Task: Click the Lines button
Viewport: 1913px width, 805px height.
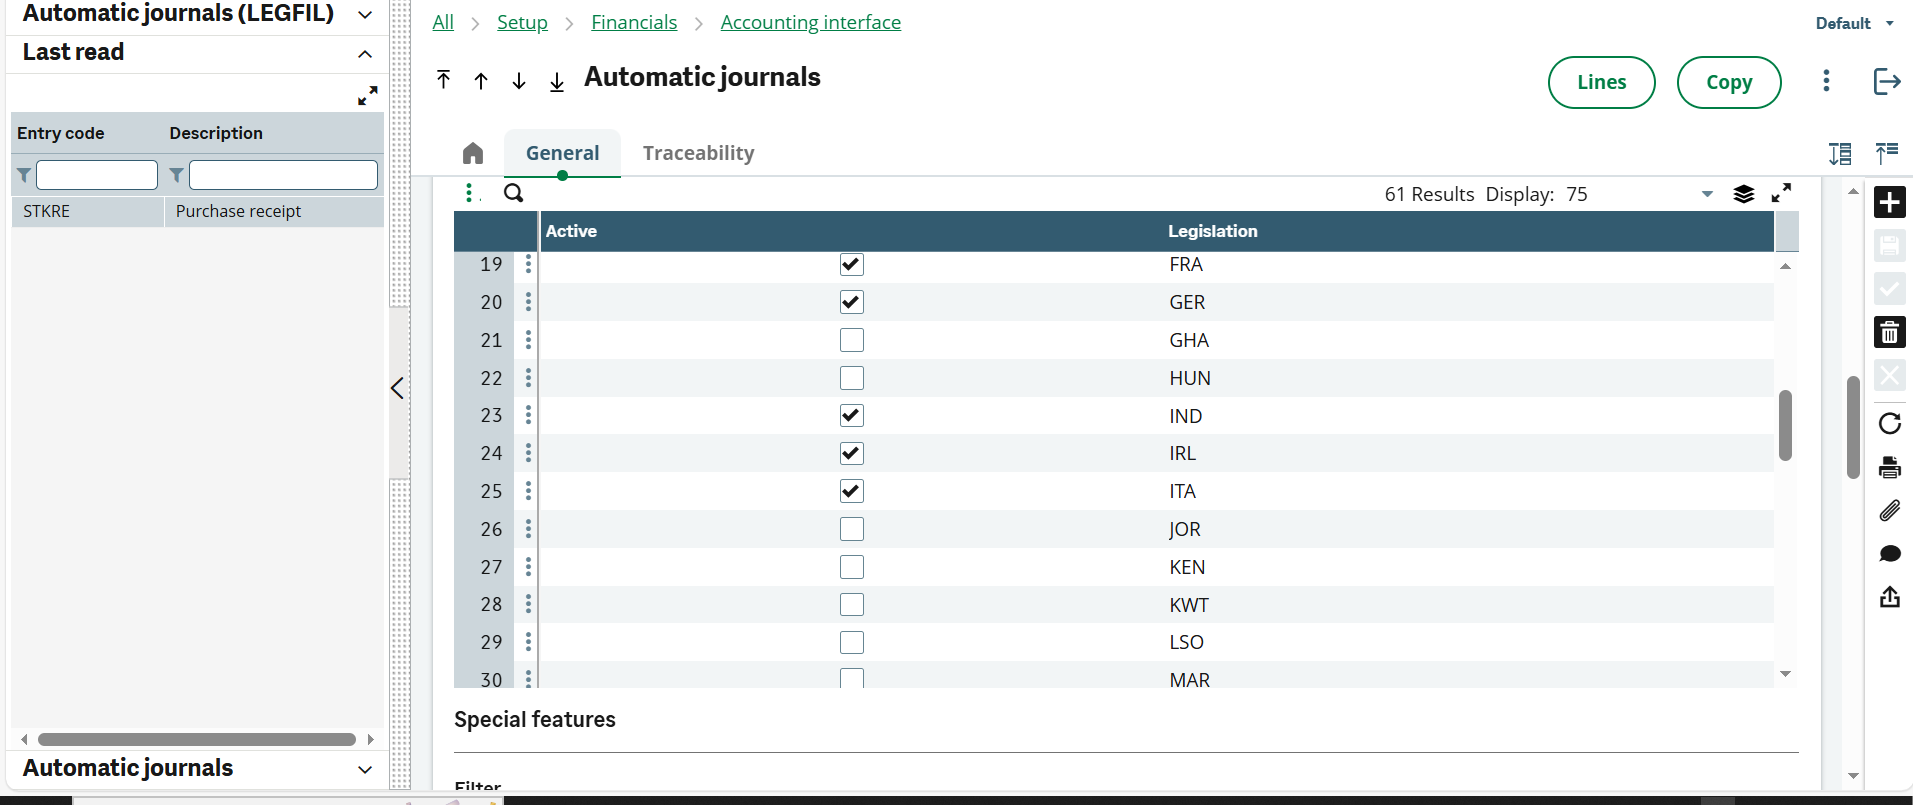Action: pos(1601,82)
